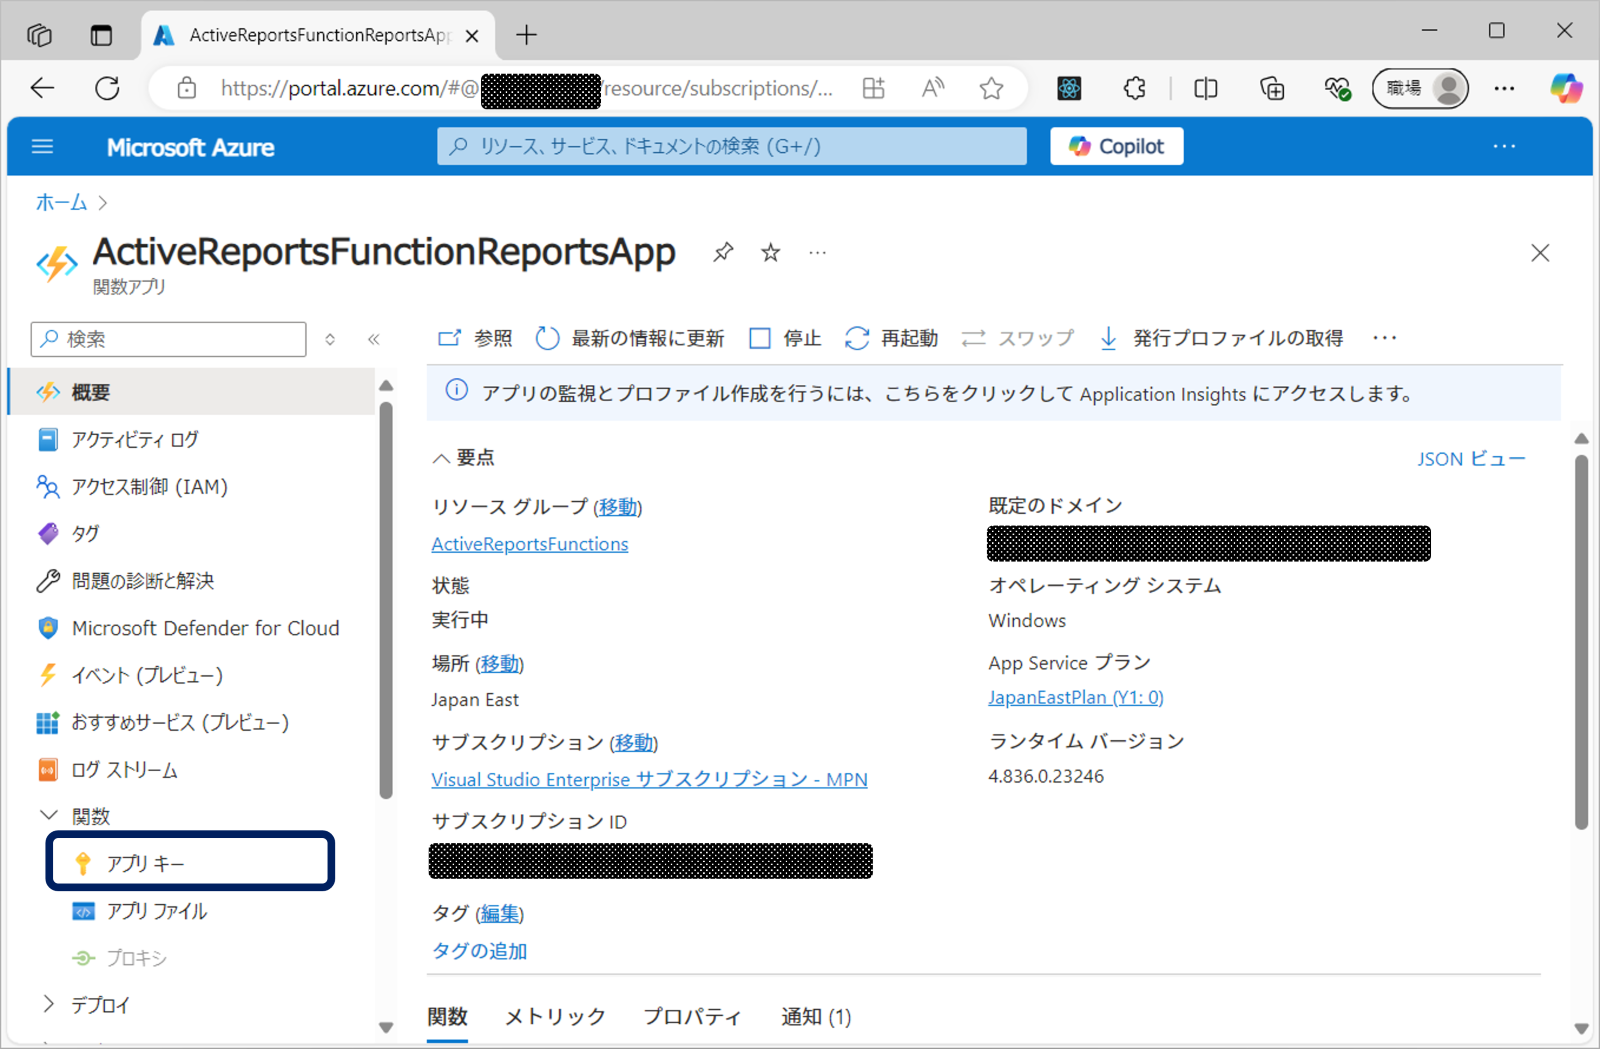Open the Azure portal hamburger menu
Viewport: 1600px width, 1049px height.
pos(42,147)
